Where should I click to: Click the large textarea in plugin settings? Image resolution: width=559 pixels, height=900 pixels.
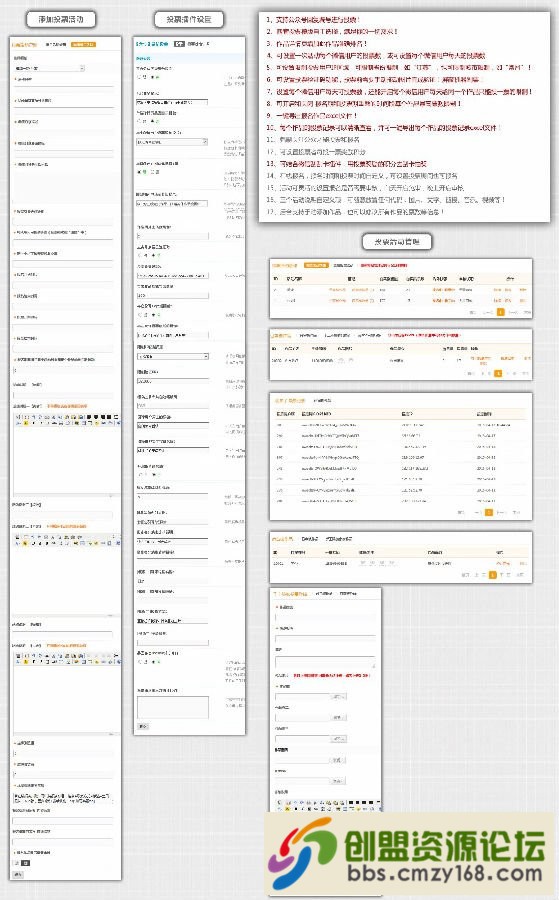(172, 707)
